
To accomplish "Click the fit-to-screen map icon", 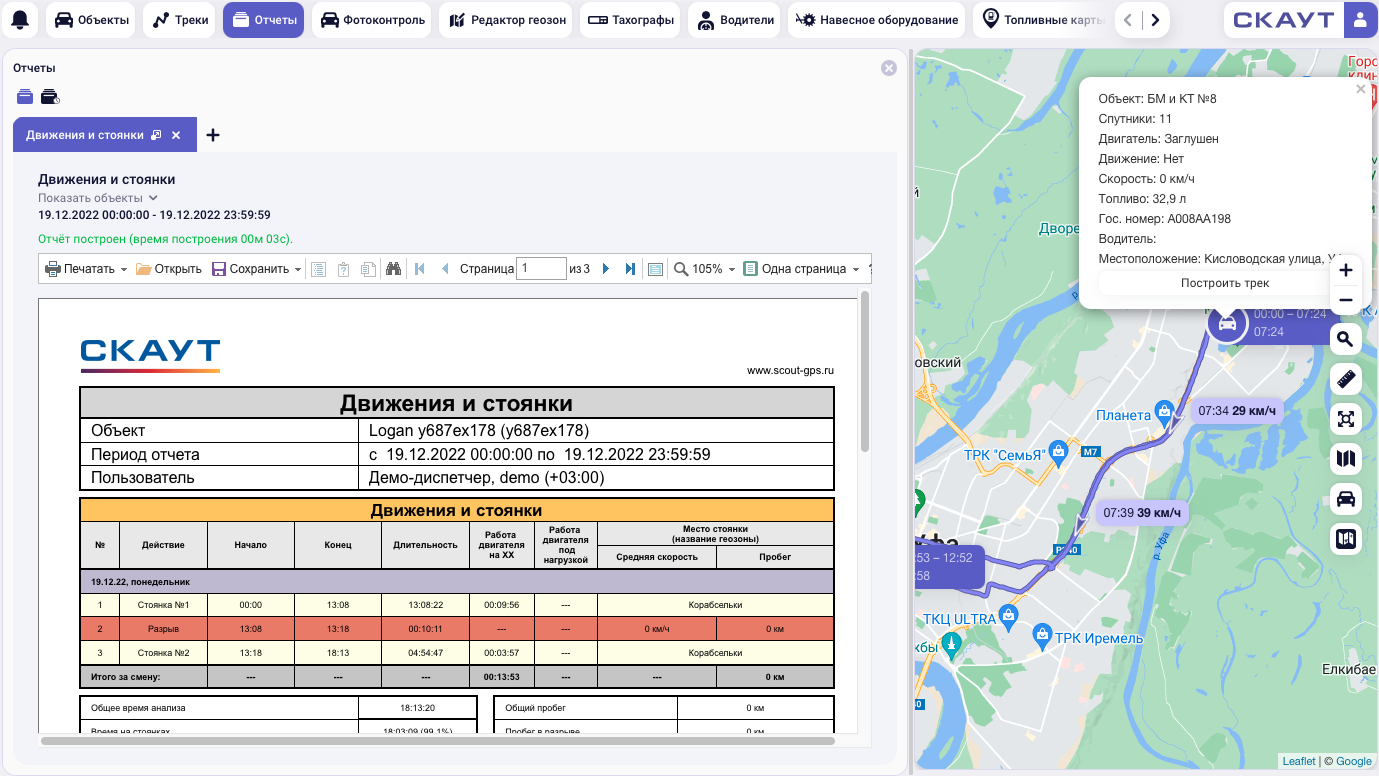I will [1346, 419].
